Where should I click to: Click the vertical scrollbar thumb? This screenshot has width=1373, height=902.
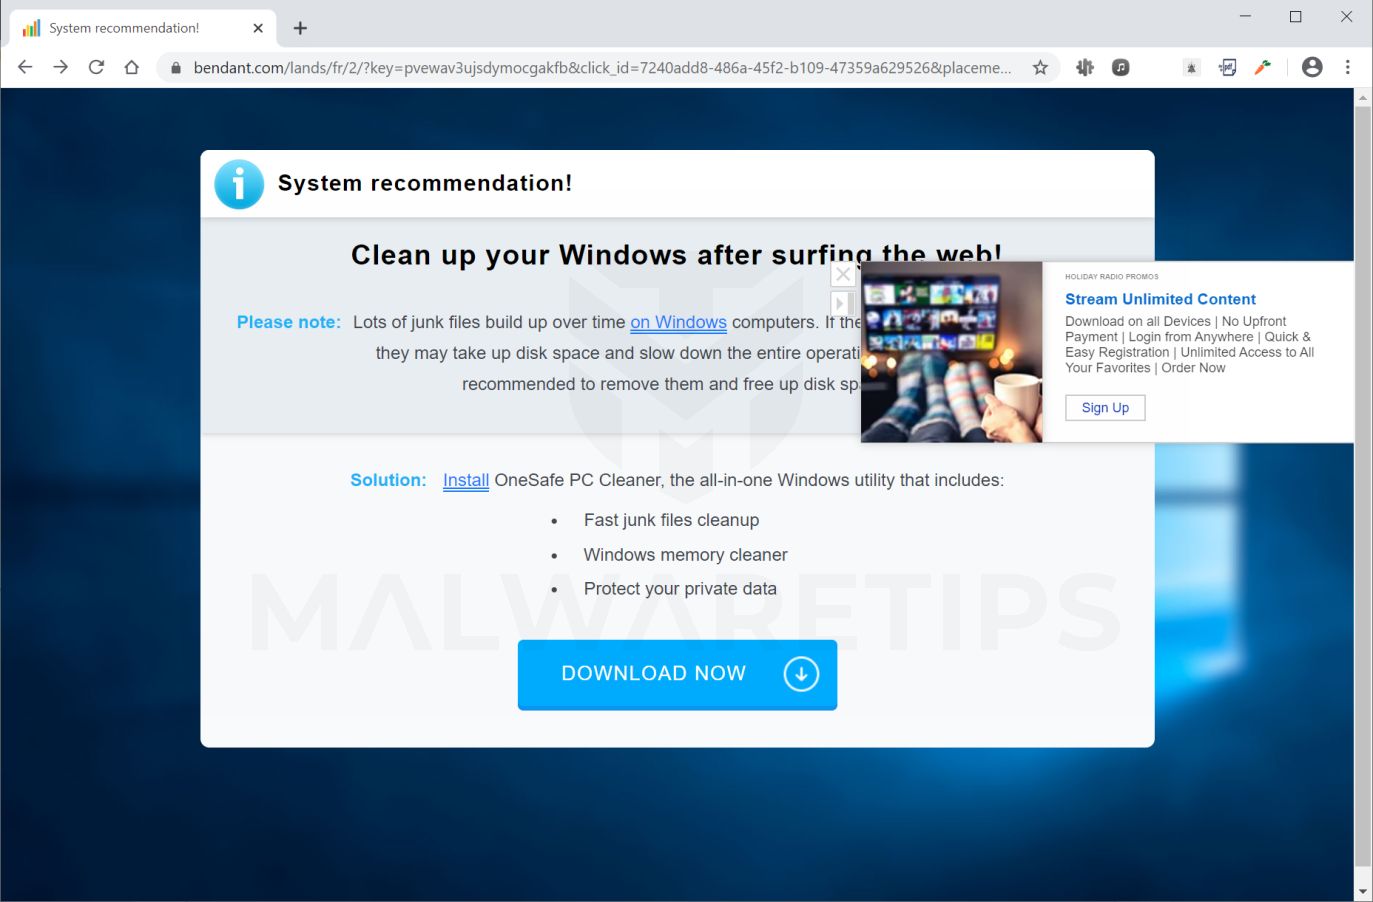[x=1363, y=487]
